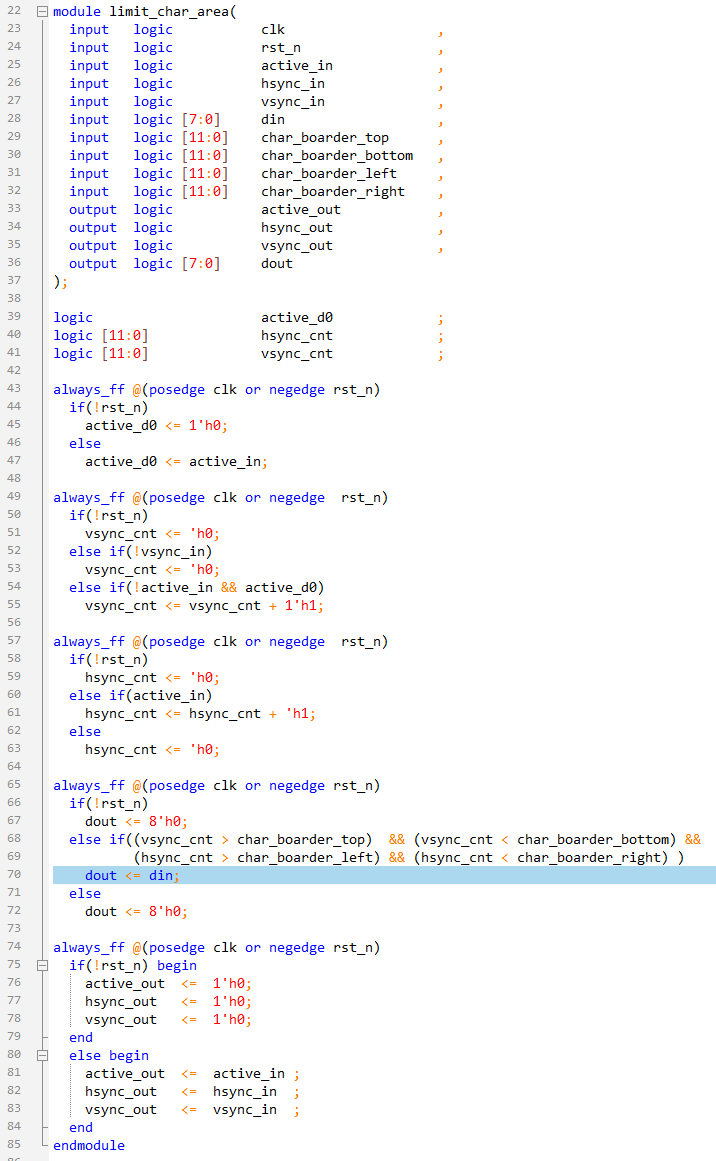Click the highlighted line dout <= din

384,875
